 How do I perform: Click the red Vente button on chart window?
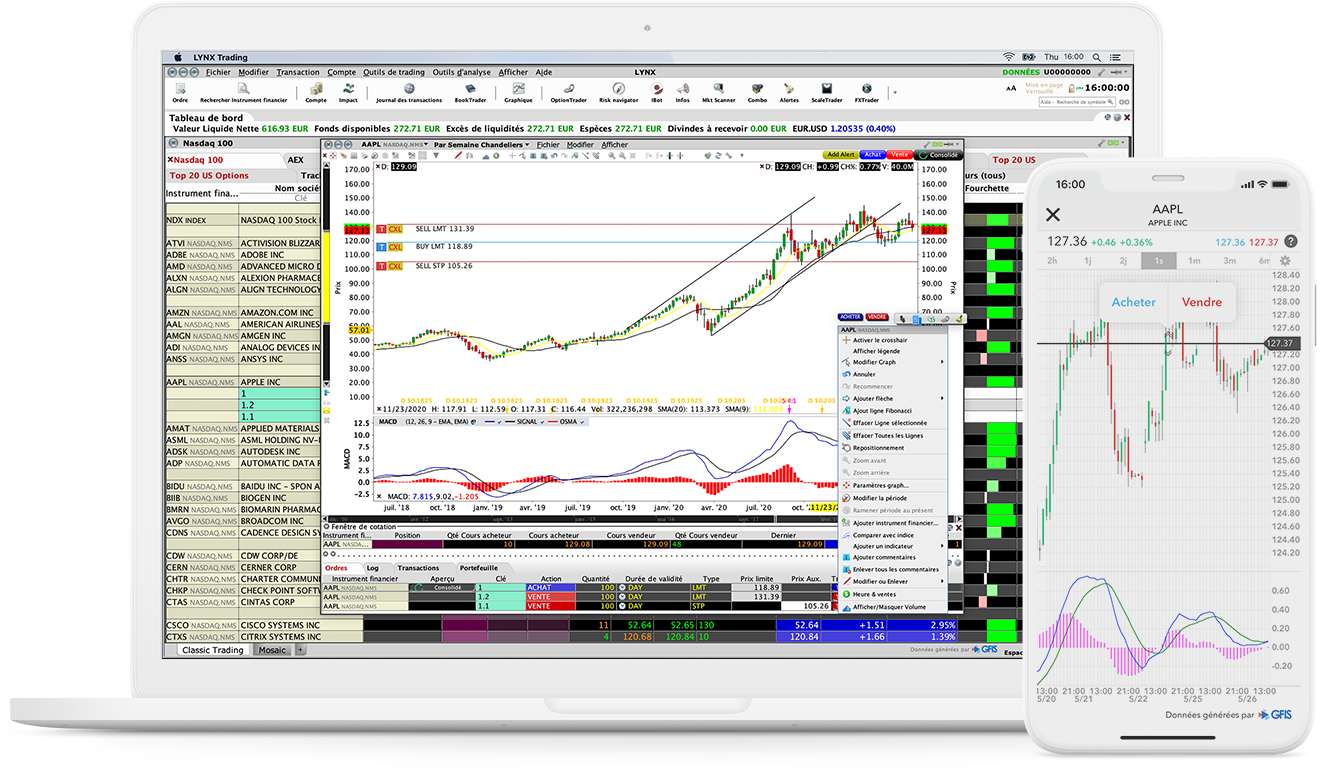(900, 155)
